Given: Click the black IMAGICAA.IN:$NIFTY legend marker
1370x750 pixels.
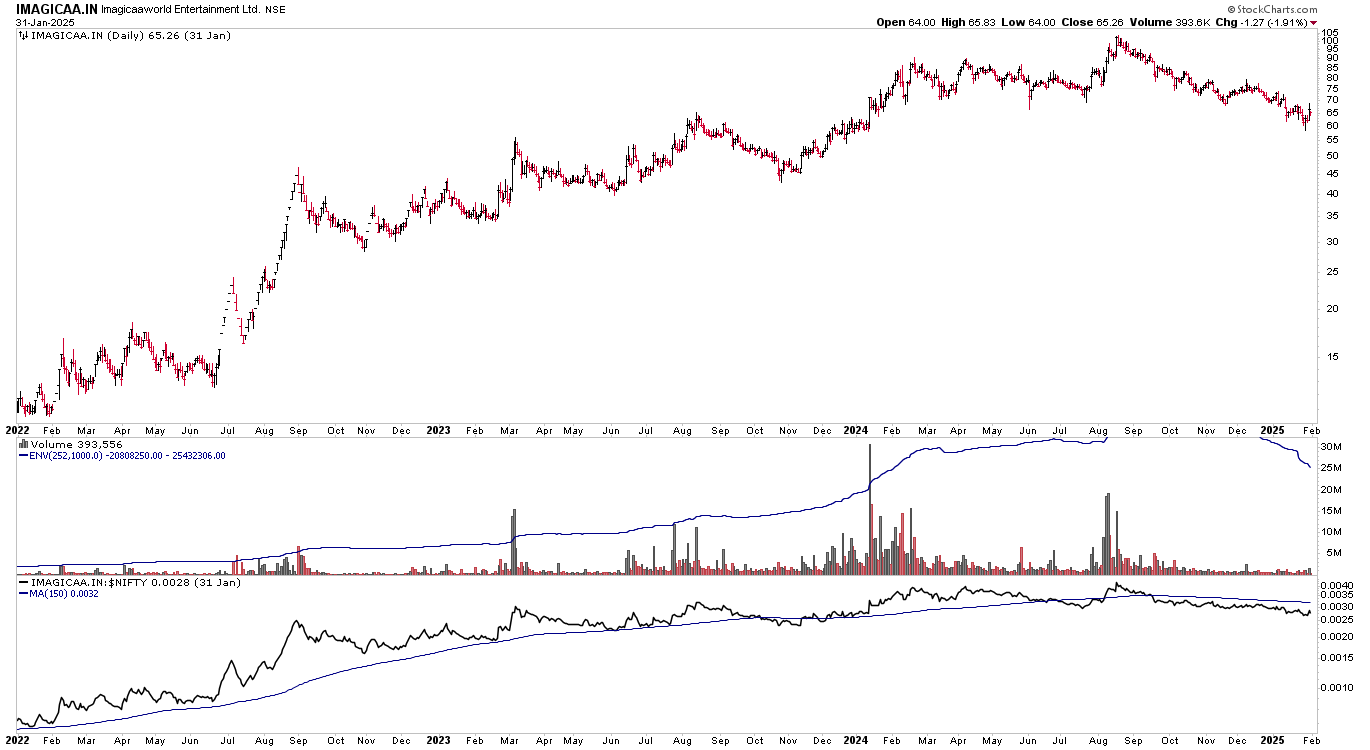Looking at the screenshot, I should point(24,581).
